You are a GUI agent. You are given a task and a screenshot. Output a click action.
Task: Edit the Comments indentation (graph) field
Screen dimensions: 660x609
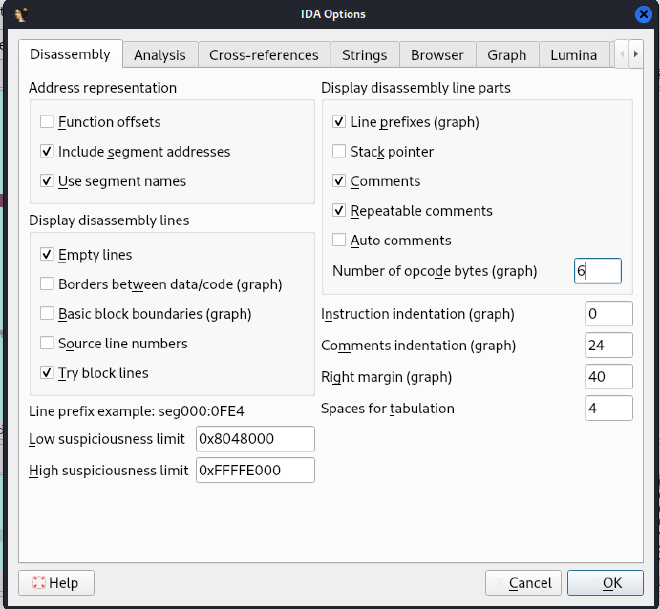pyautogui.click(x=609, y=345)
